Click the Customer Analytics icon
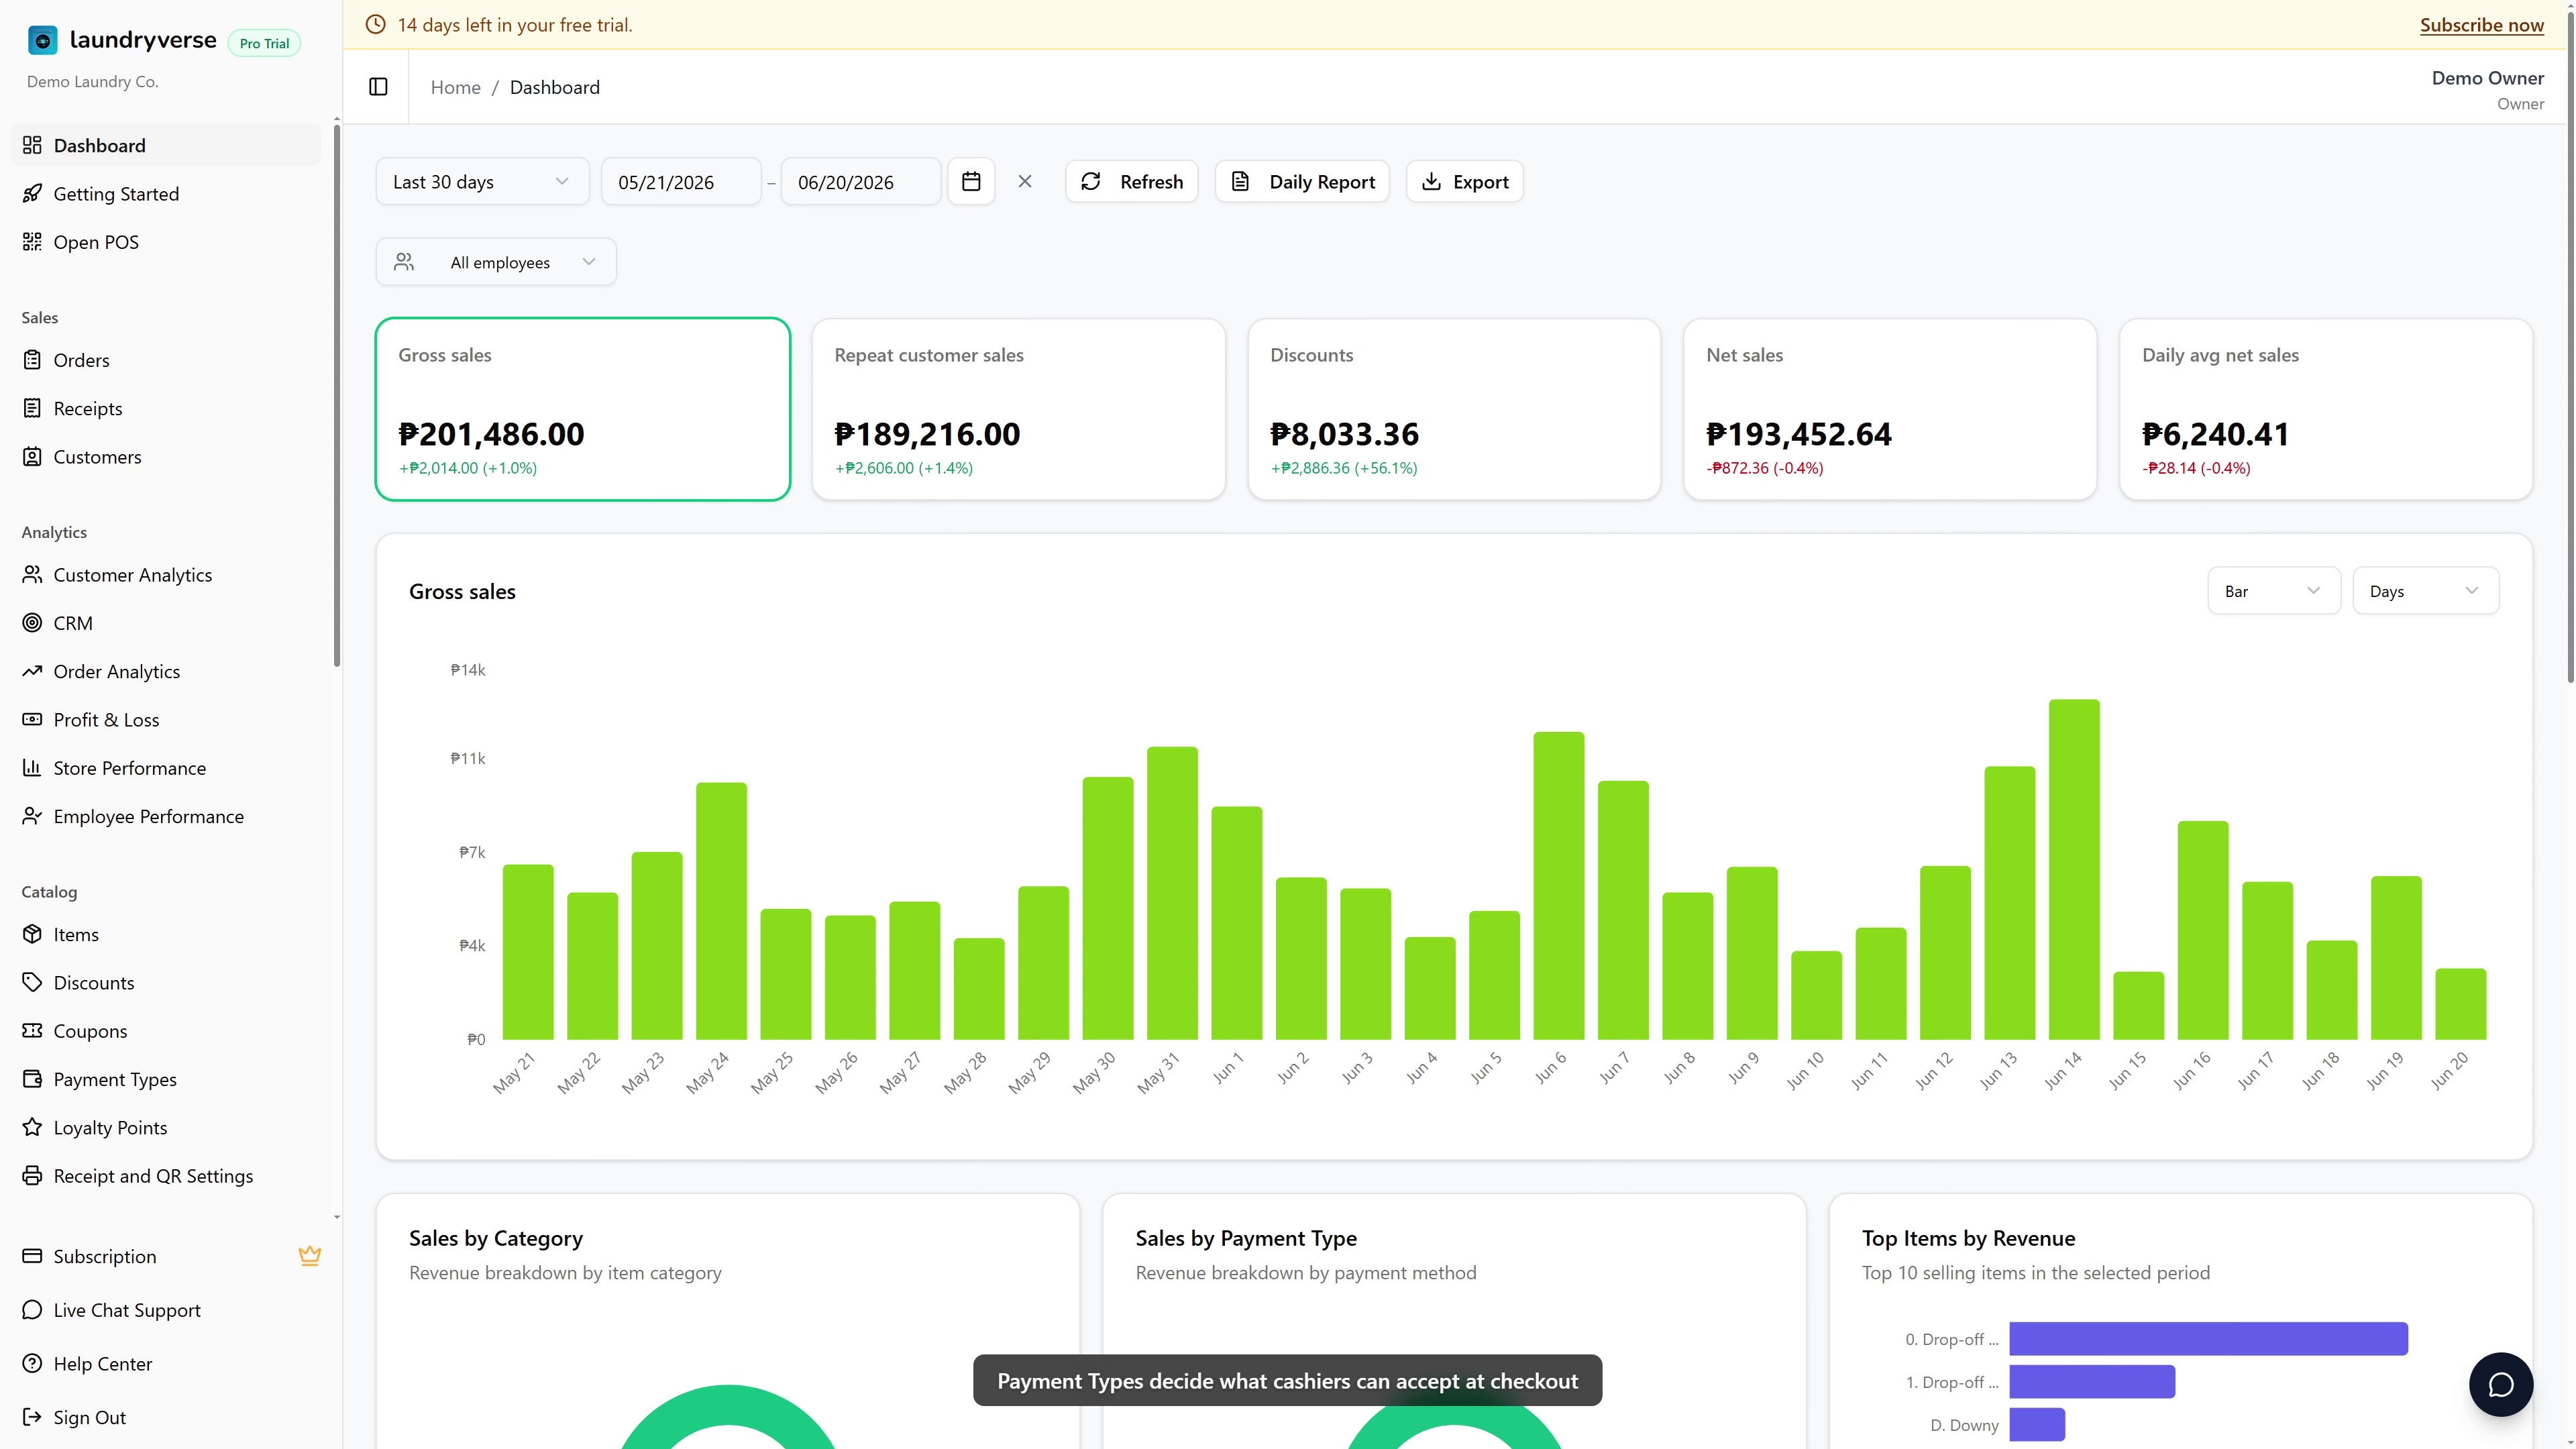The width and height of the screenshot is (2576, 1449). tap(32, 574)
